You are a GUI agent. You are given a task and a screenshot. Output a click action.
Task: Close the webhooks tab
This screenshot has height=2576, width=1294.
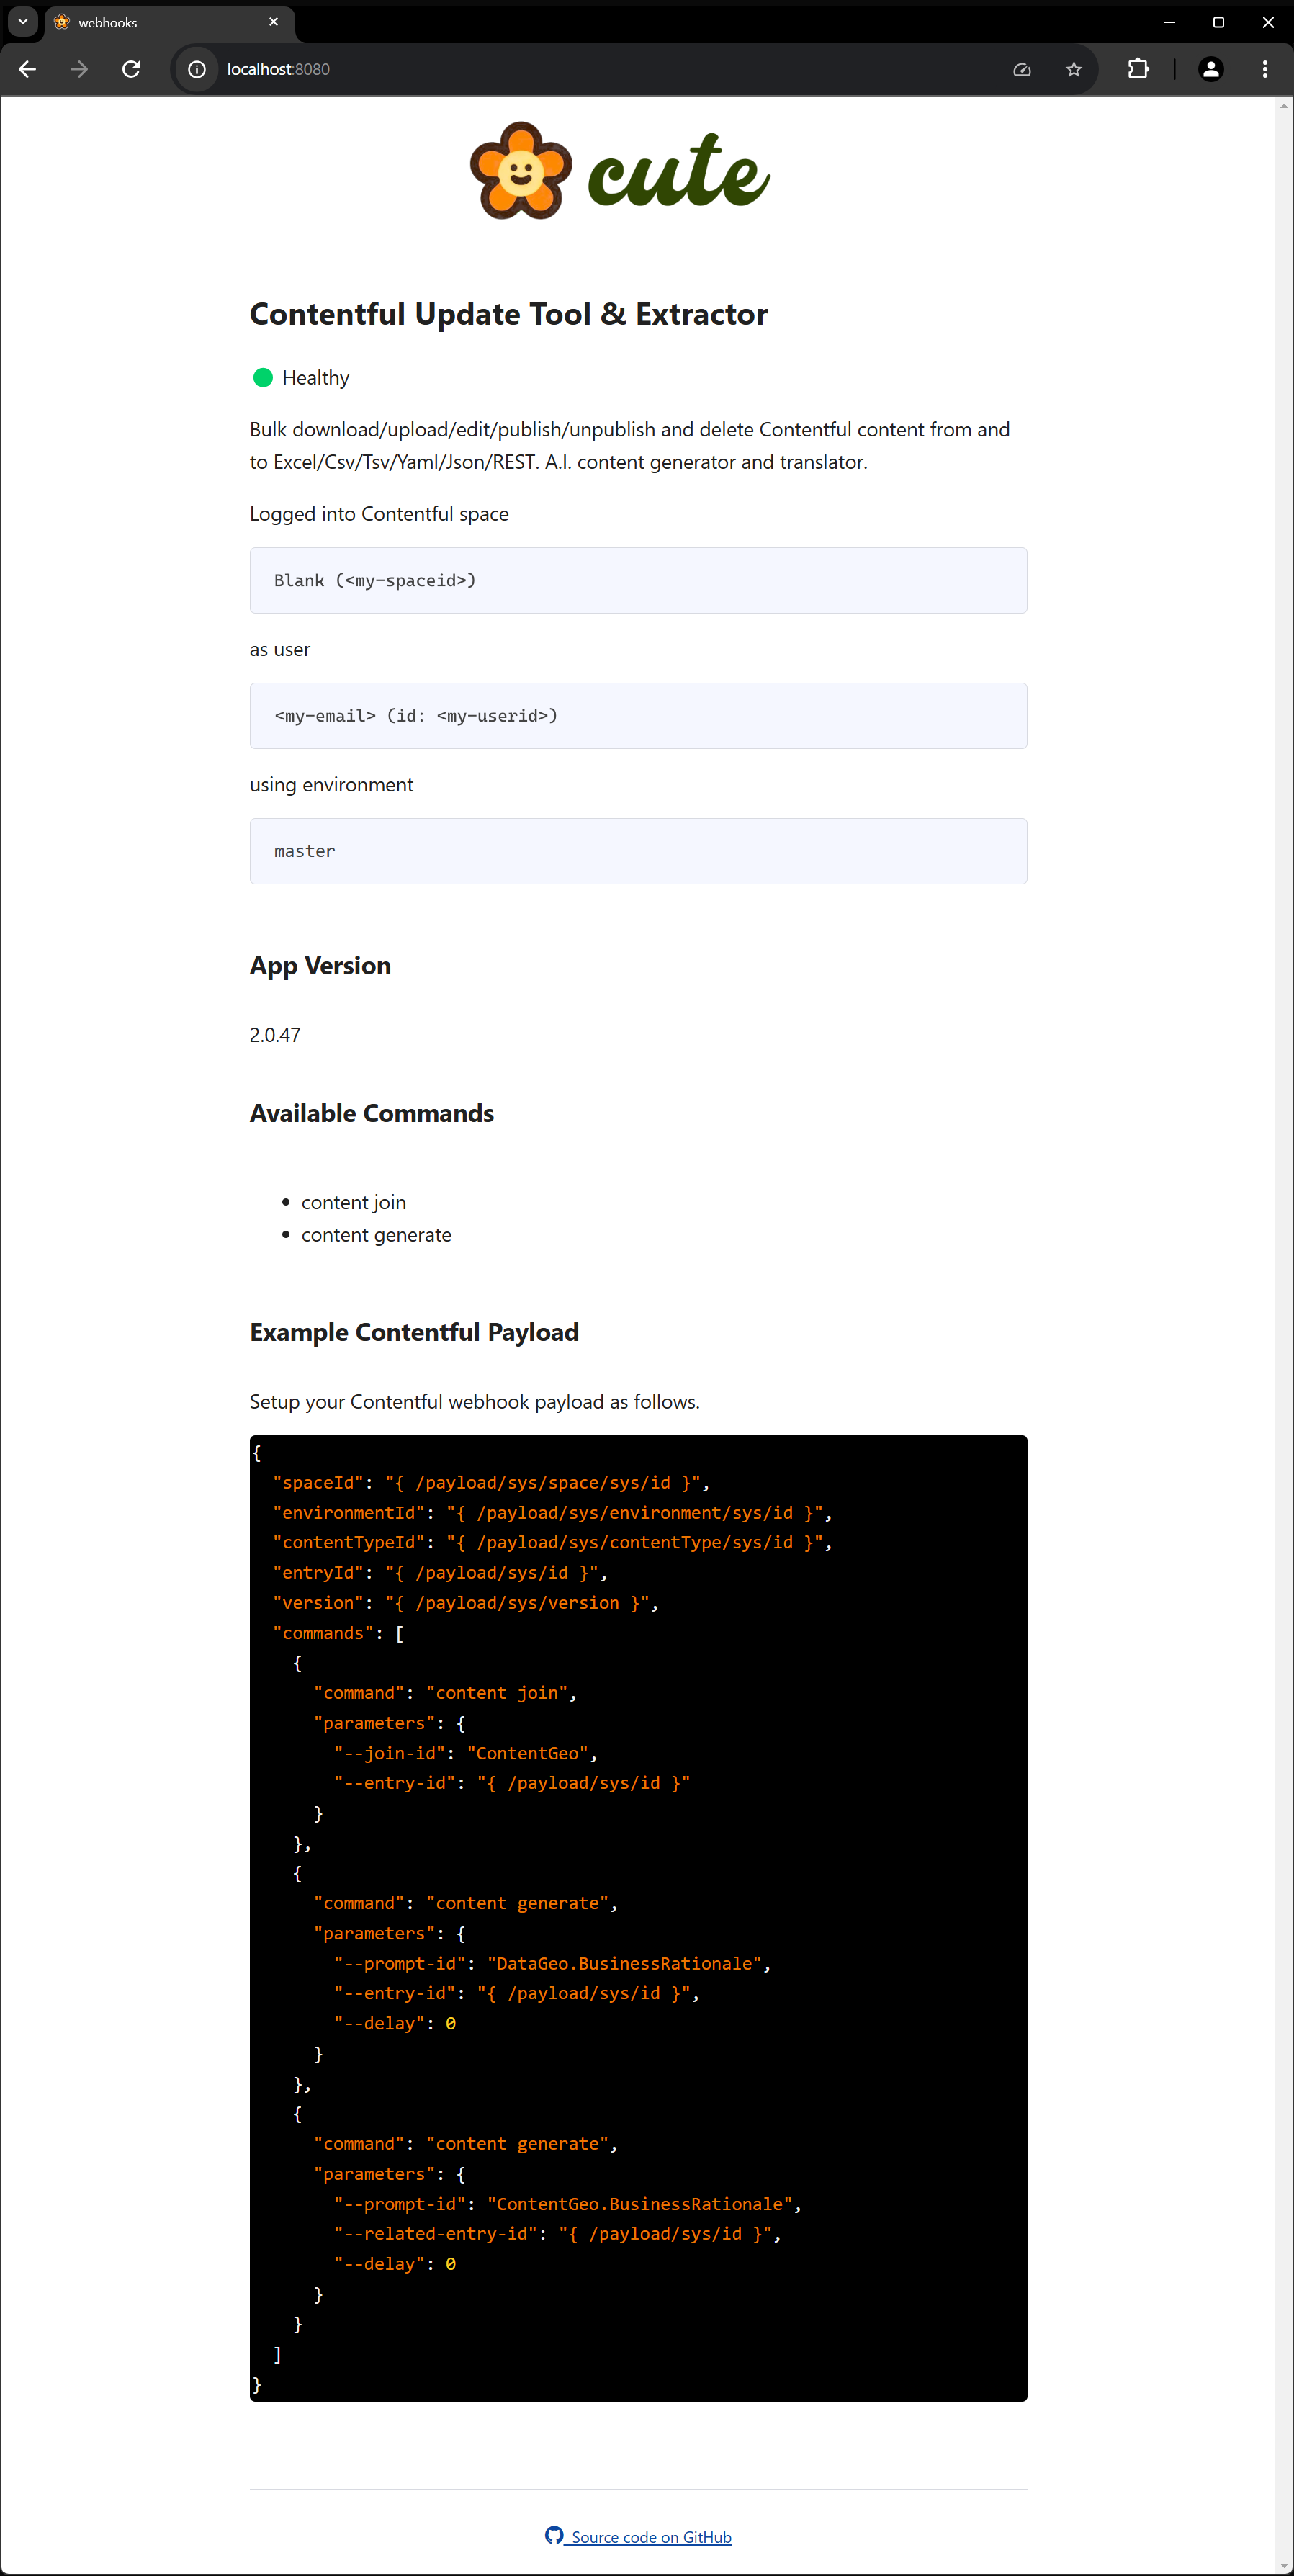[x=274, y=21]
